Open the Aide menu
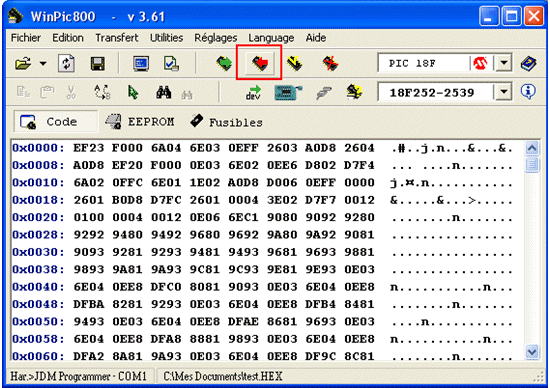This screenshot has height=388, width=550. point(316,38)
